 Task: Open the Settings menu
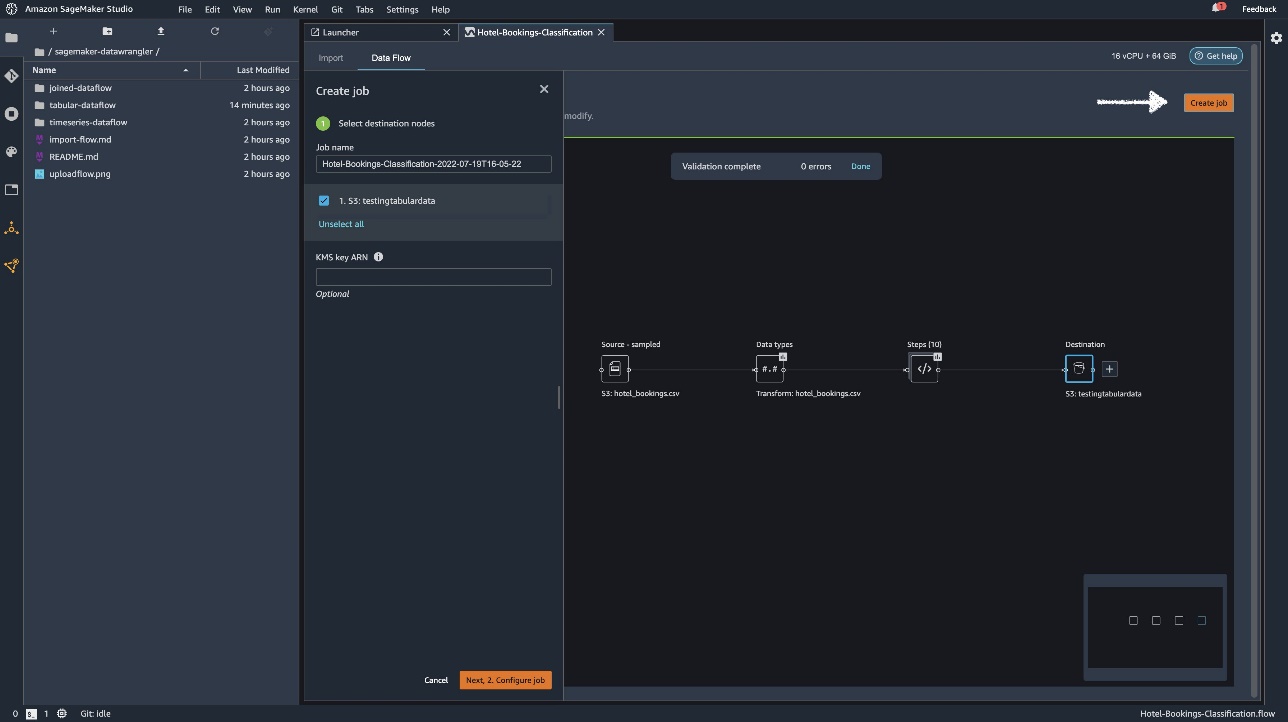pyautogui.click(x=402, y=9)
